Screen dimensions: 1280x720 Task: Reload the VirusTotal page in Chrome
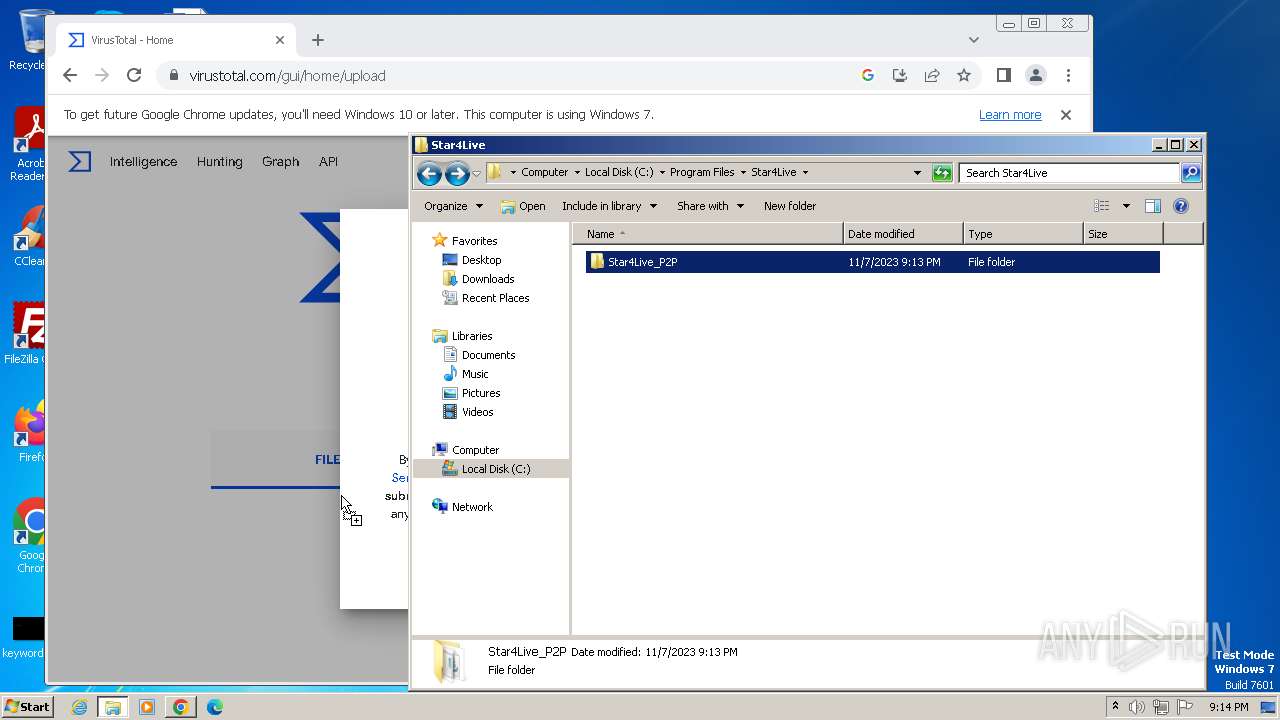[134, 75]
